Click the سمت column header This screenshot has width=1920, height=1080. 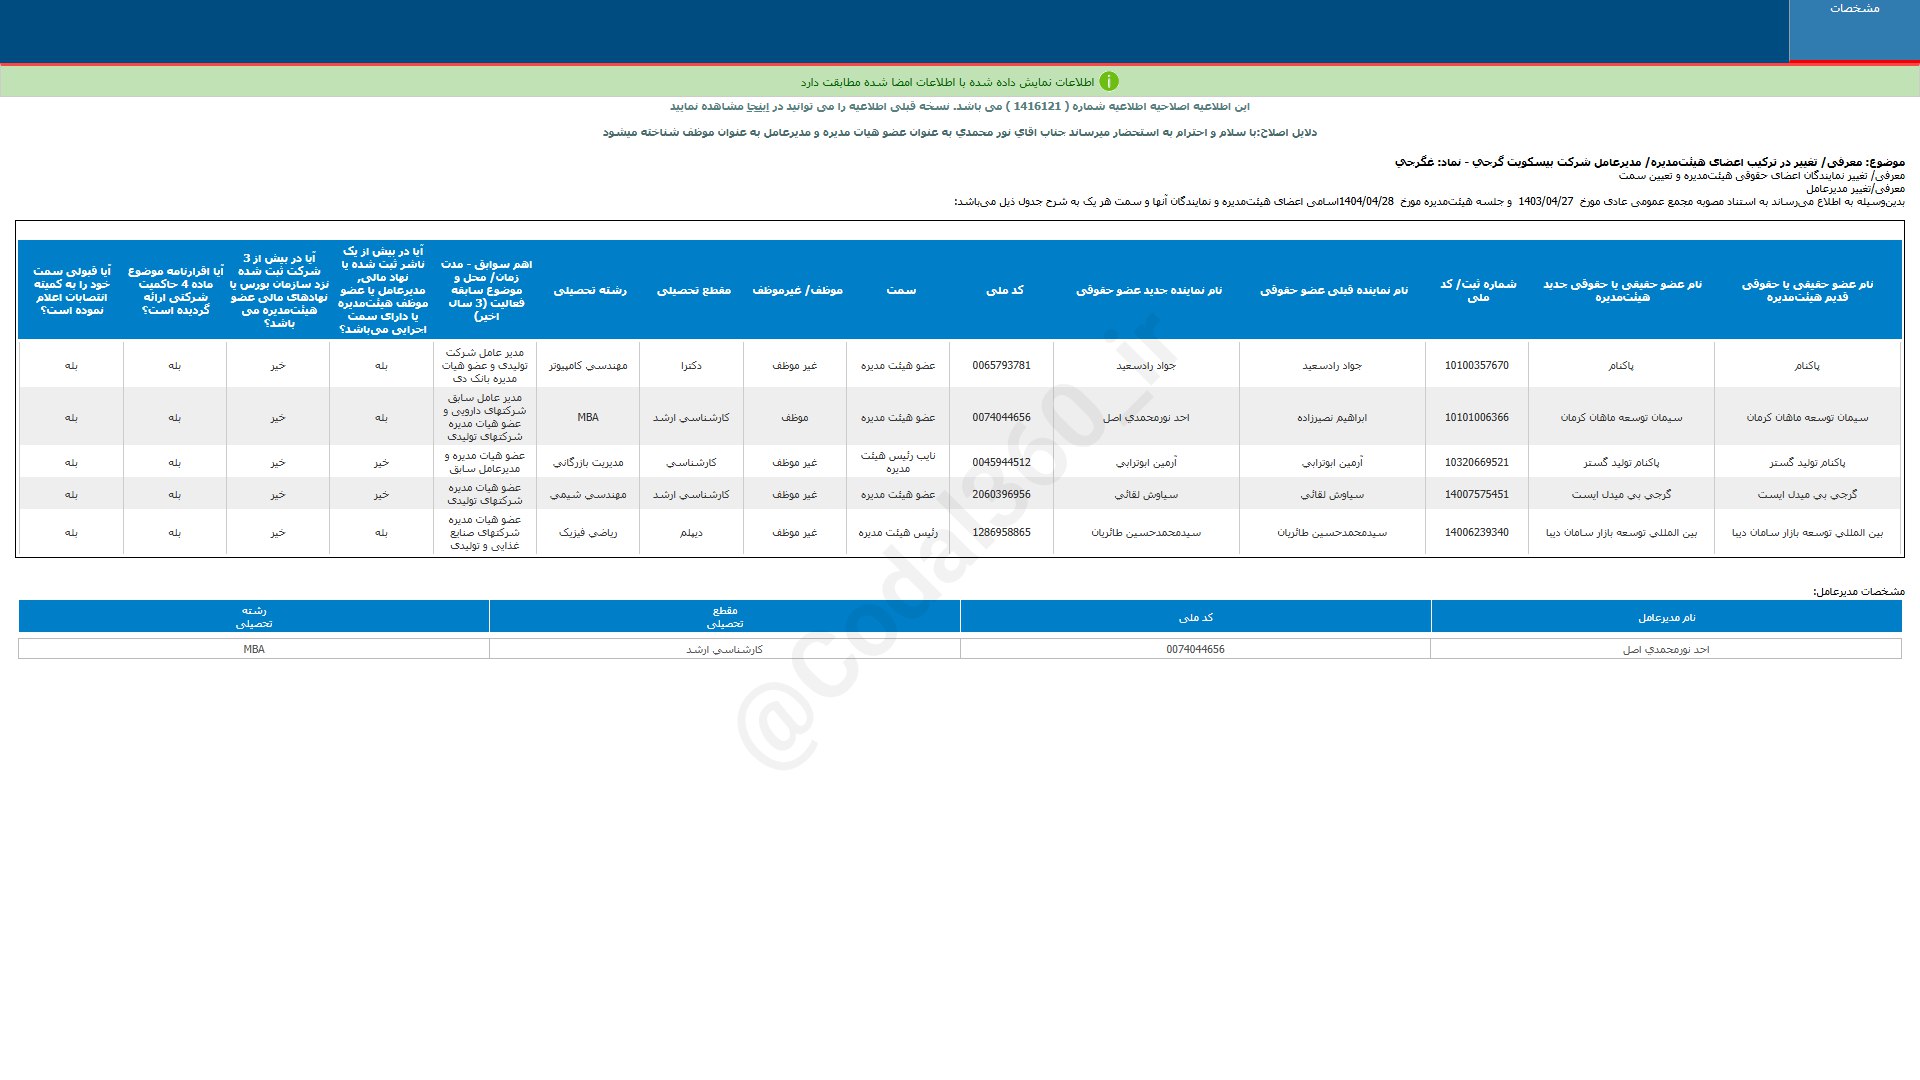[900, 290]
